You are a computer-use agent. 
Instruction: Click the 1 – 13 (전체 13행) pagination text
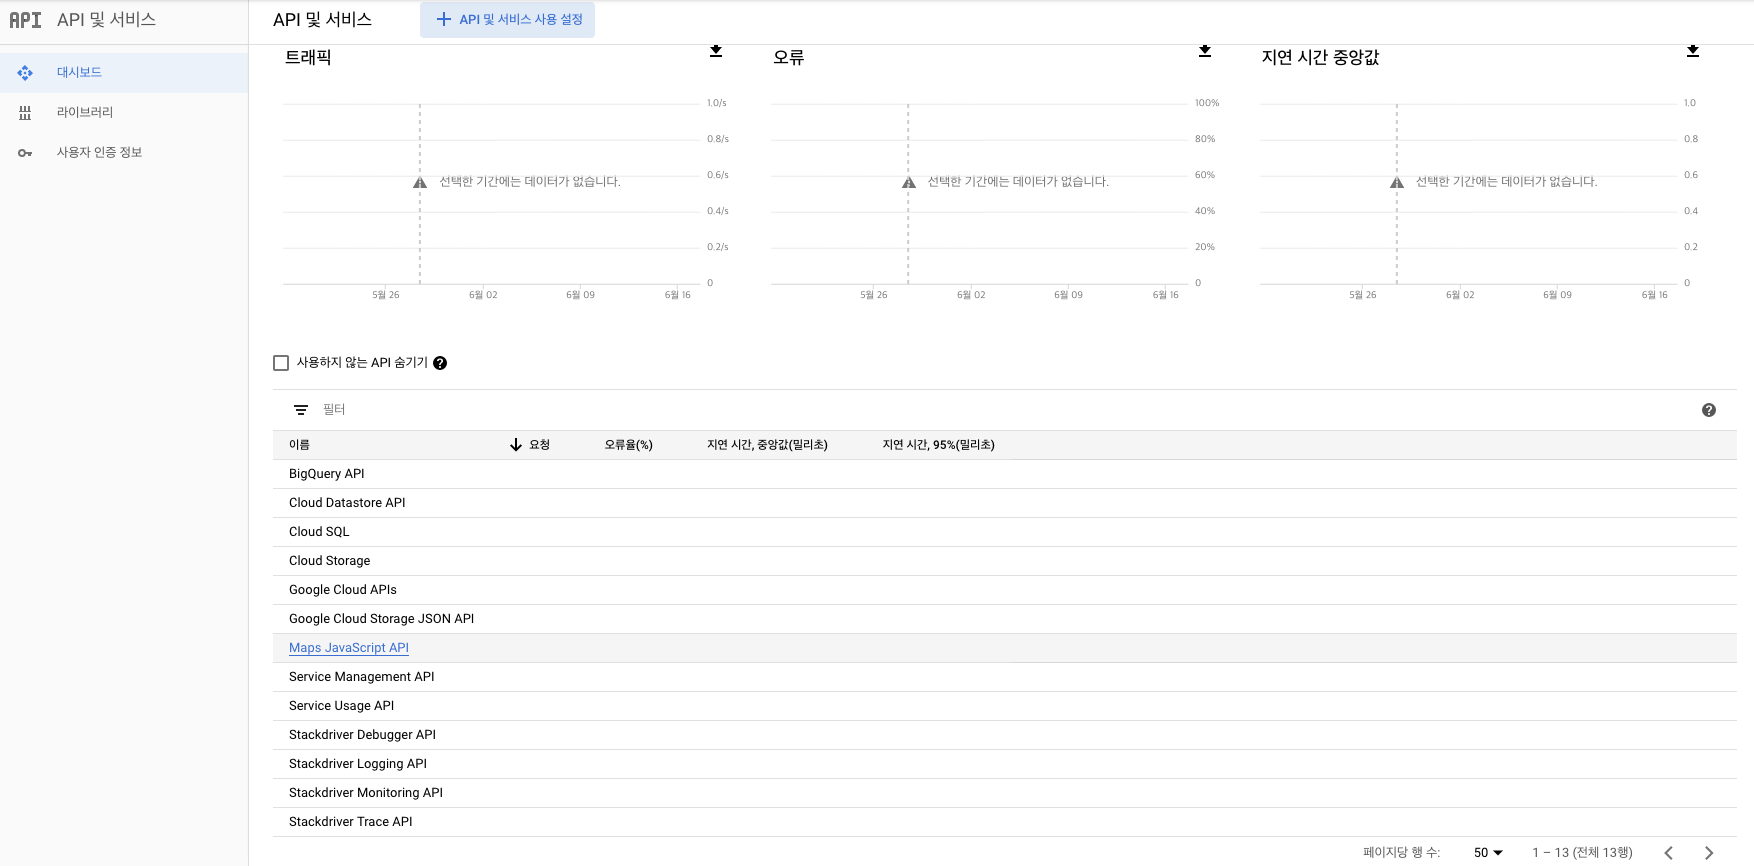(x=1582, y=853)
